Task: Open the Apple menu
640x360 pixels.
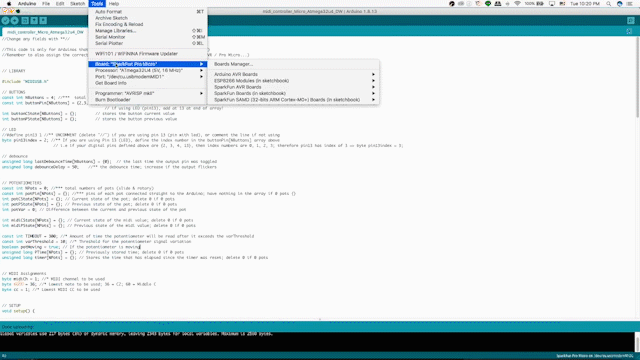Action: click(x=9, y=4)
